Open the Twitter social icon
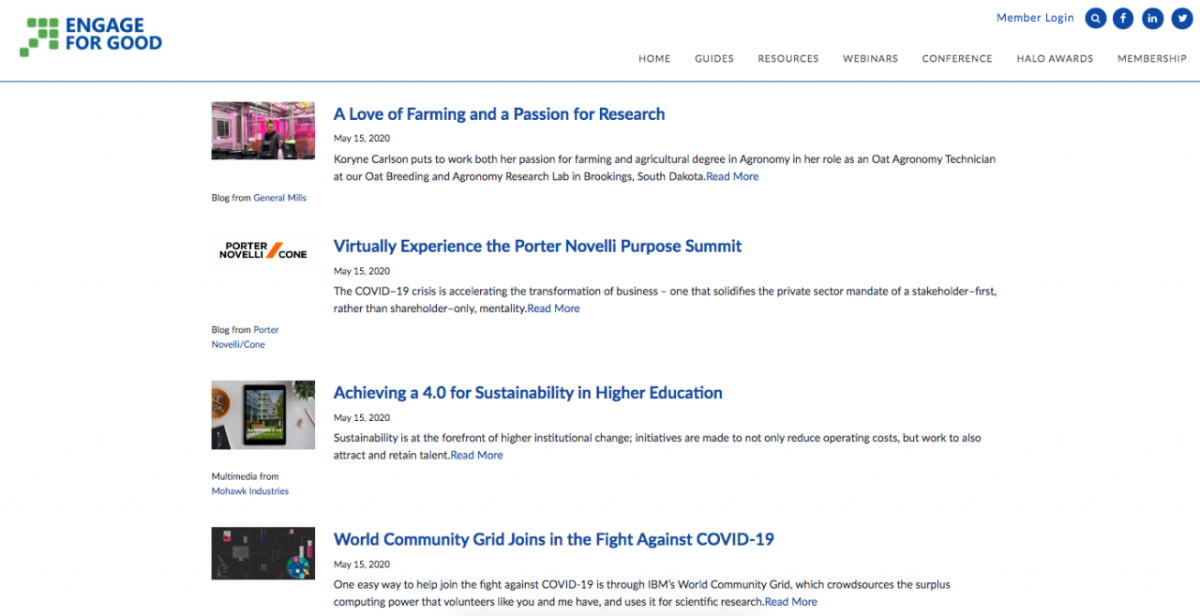 tap(1181, 18)
